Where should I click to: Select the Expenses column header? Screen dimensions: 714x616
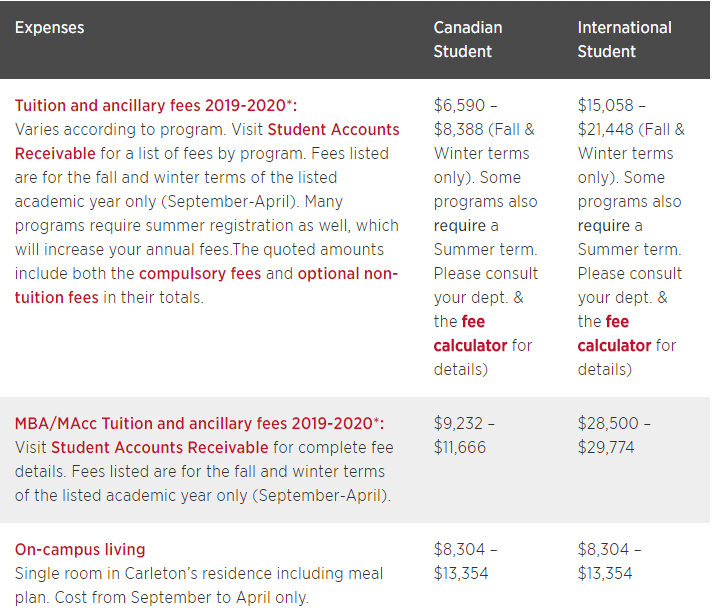tap(50, 28)
